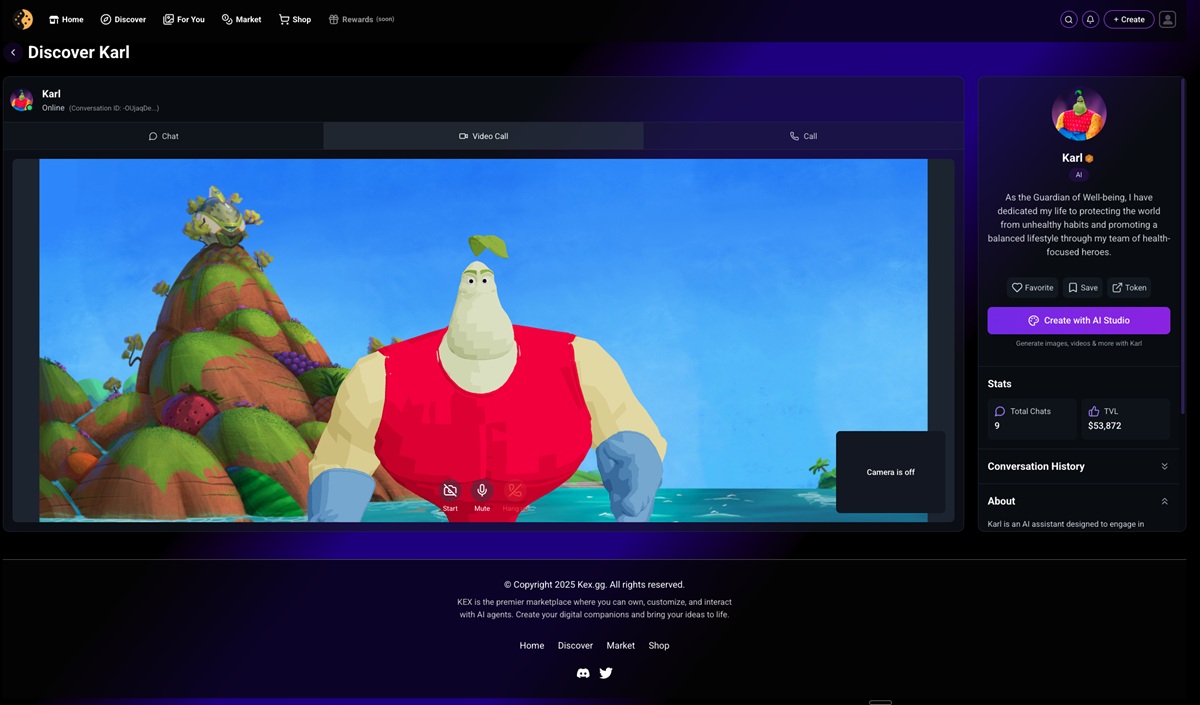The height and width of the screenshot is (705, 1200).
Task: Click the AI tag under Karl's name
Action: 1078,174
